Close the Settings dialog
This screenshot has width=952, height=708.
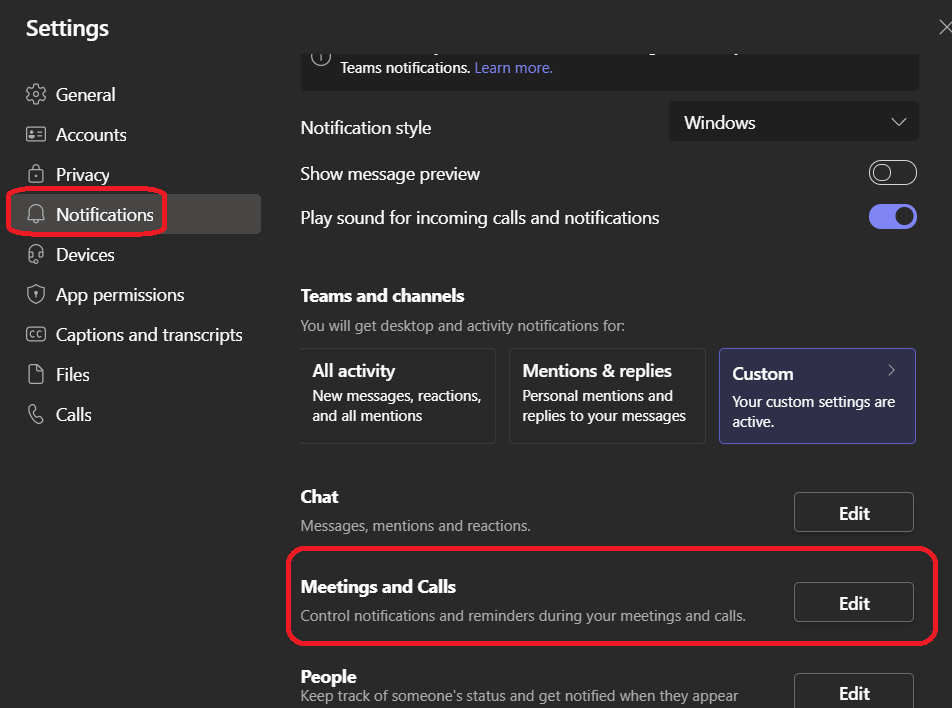pyautogui.click(x=945, y=28)
